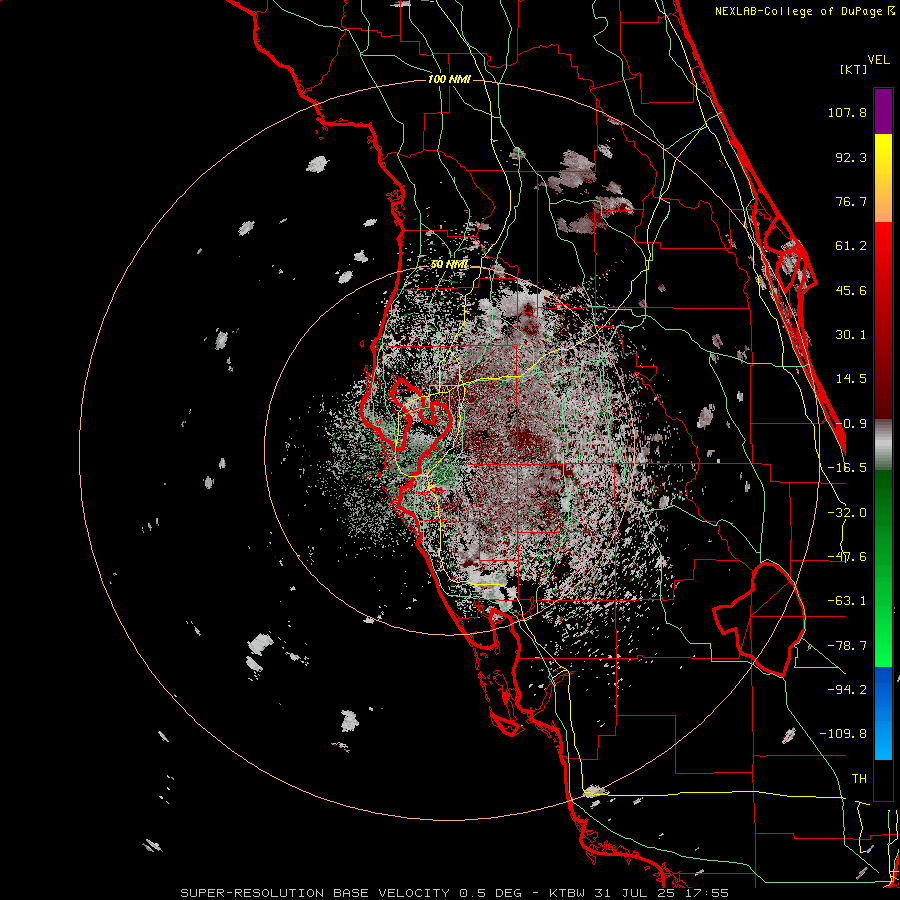Screen dimensions: 900x900
Task: Click the [KT] units label
Action: pyautogui.click(x=854, y=69)
